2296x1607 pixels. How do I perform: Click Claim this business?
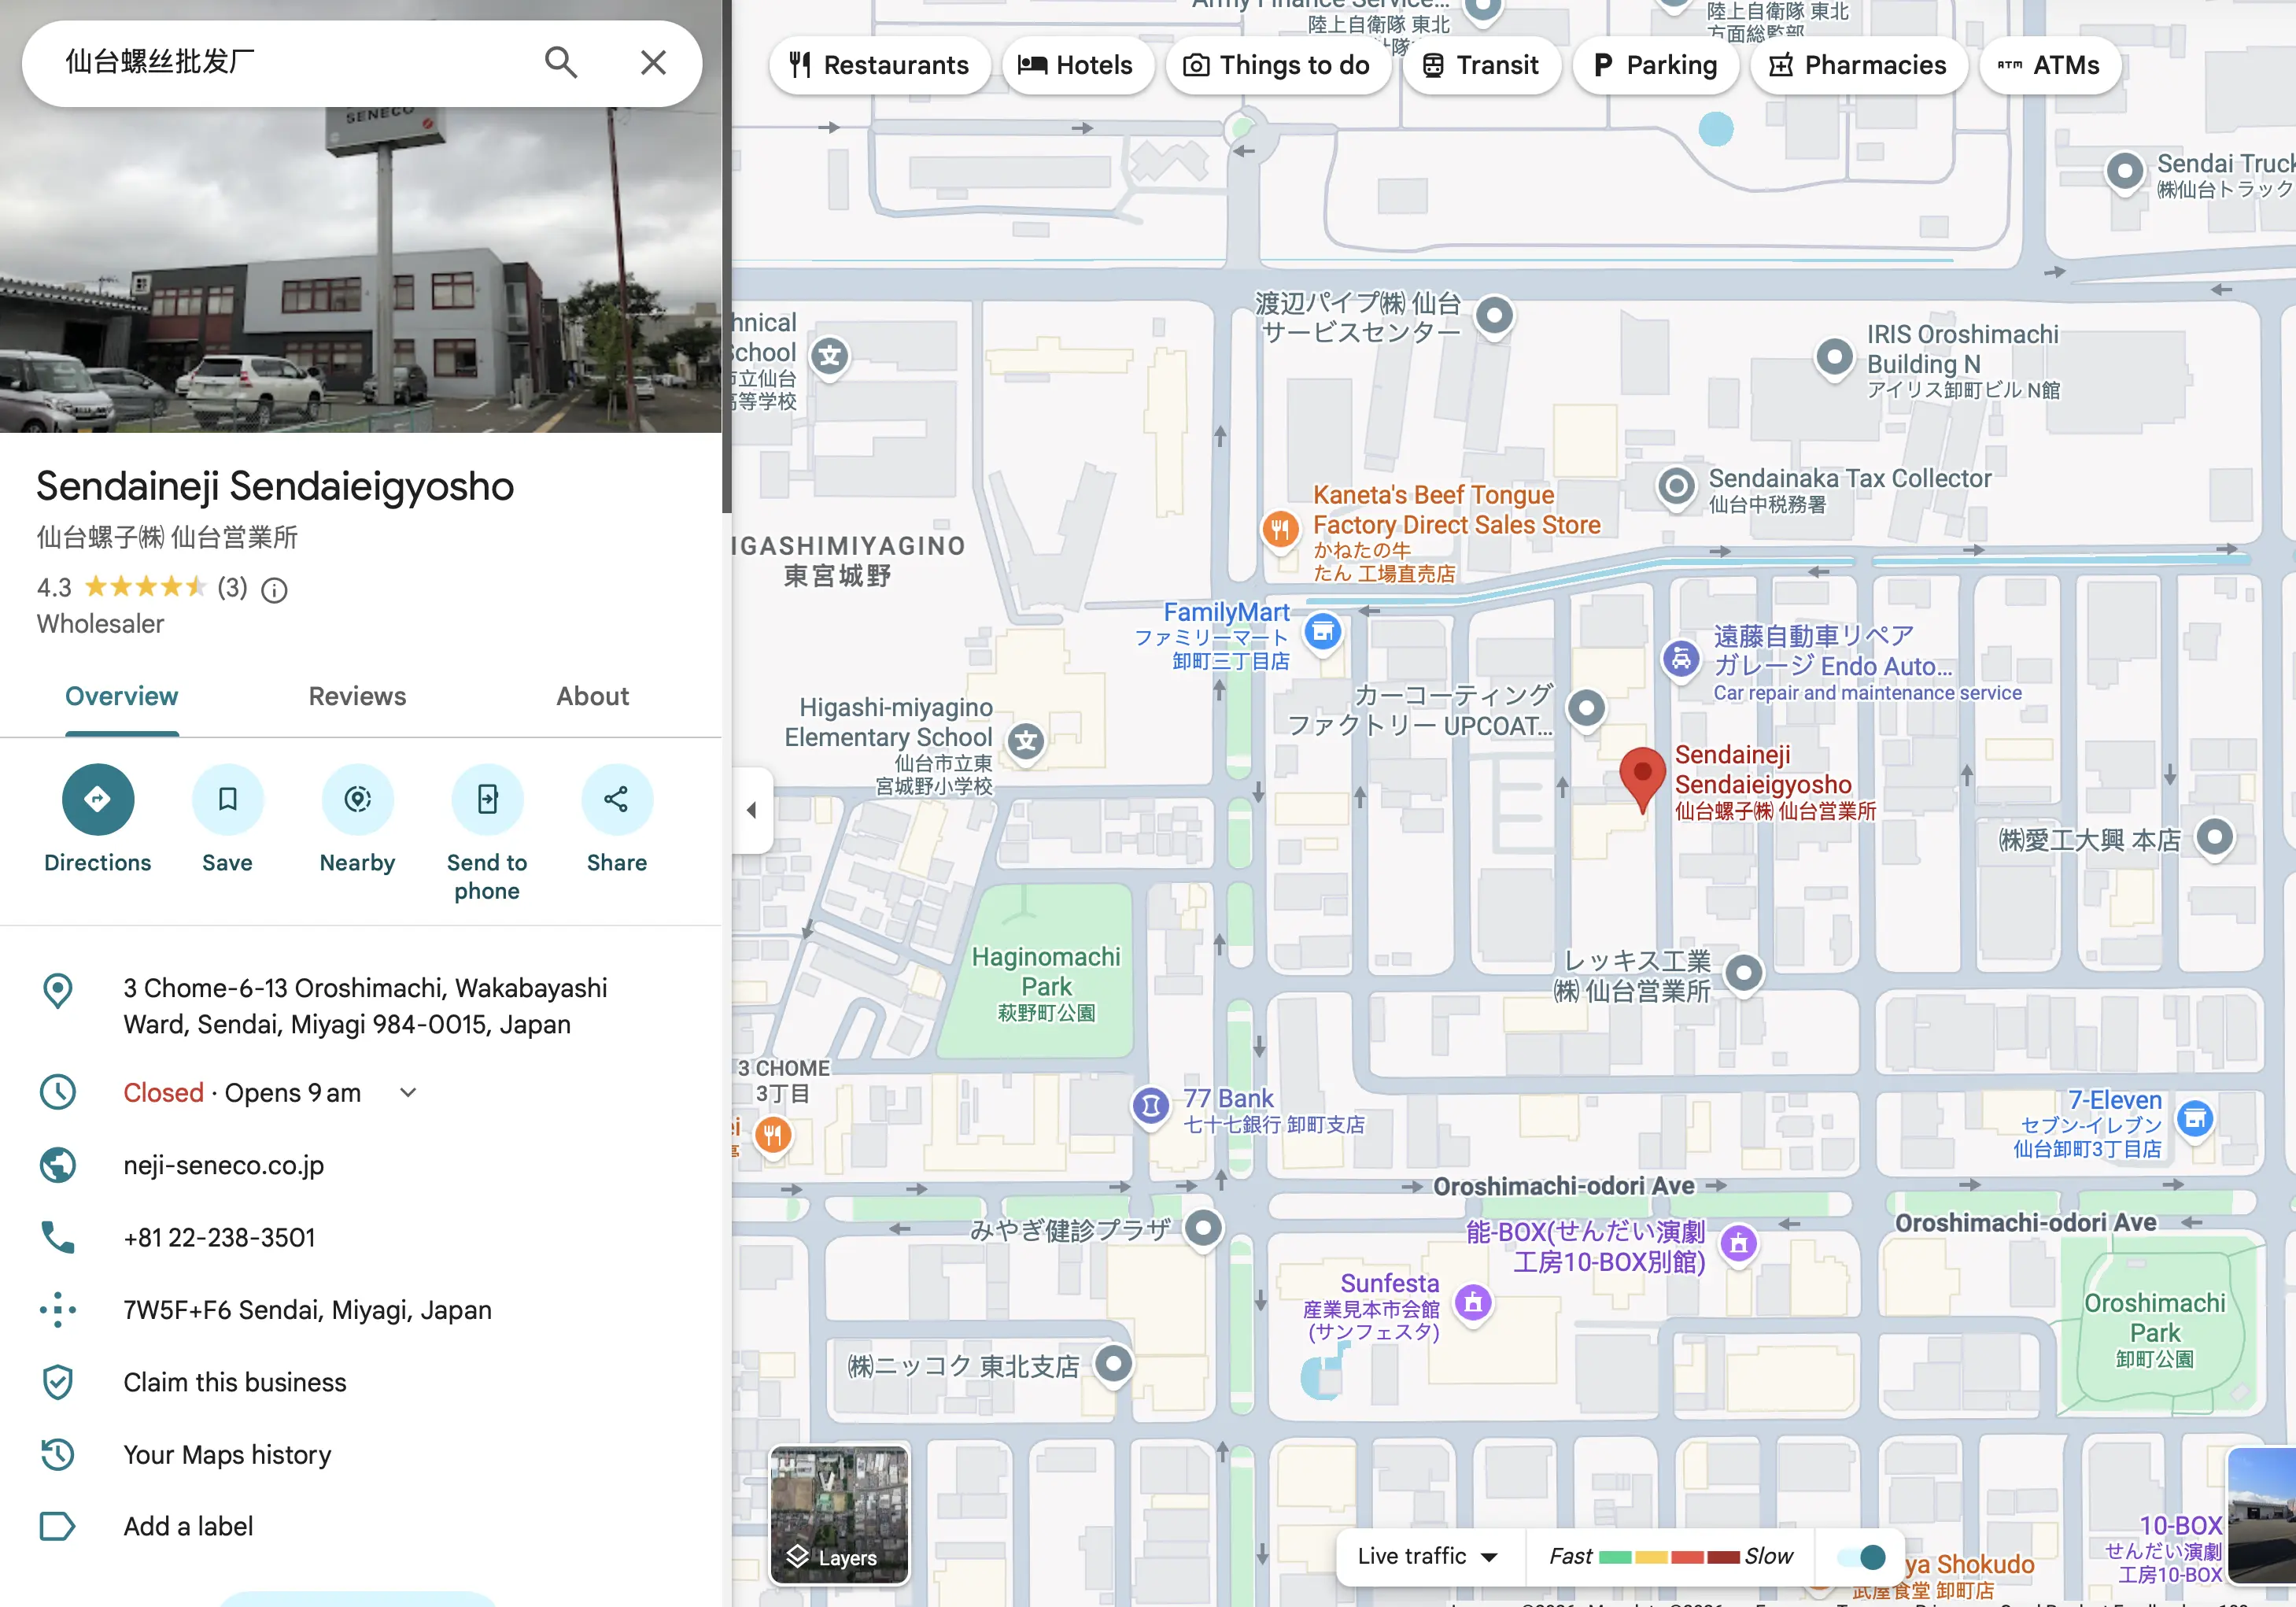(235, 1382)
